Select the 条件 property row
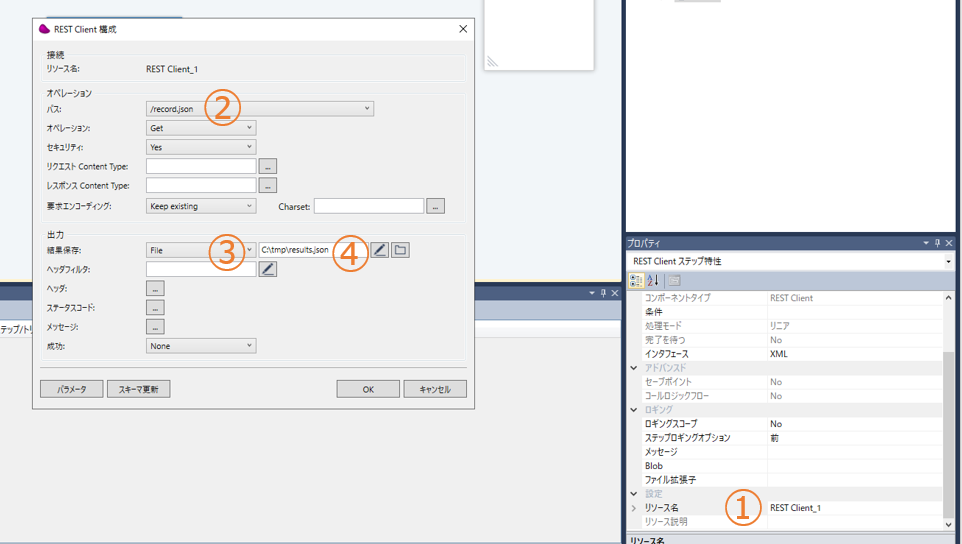Screen dimensions: 962x544 click(791, 312)
